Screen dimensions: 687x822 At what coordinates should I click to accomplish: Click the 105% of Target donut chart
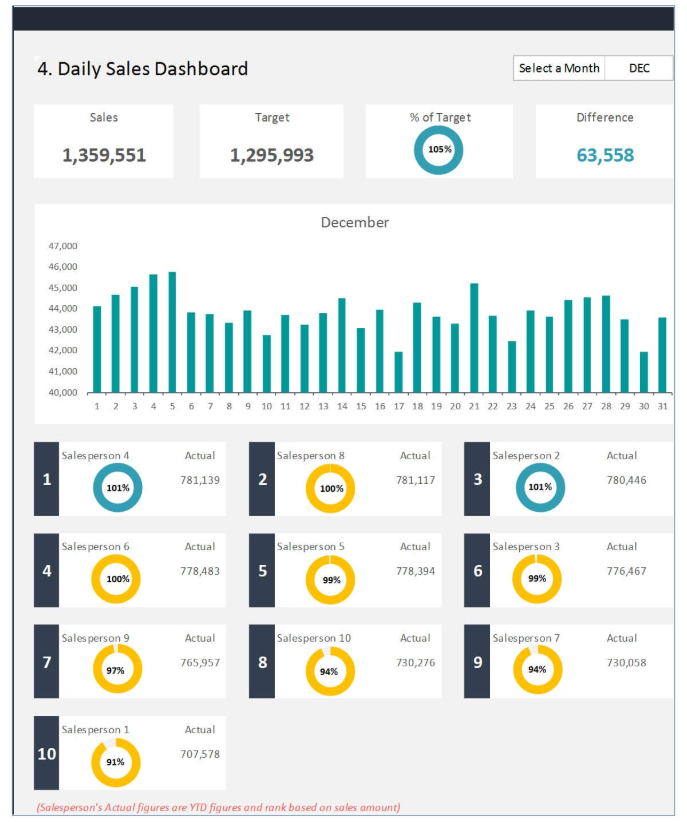[439, 150]
